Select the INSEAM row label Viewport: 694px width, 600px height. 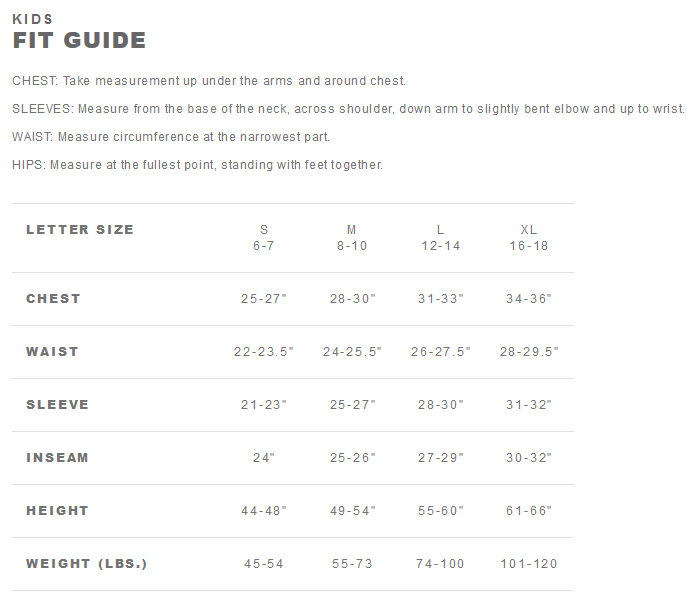(57, 457)
